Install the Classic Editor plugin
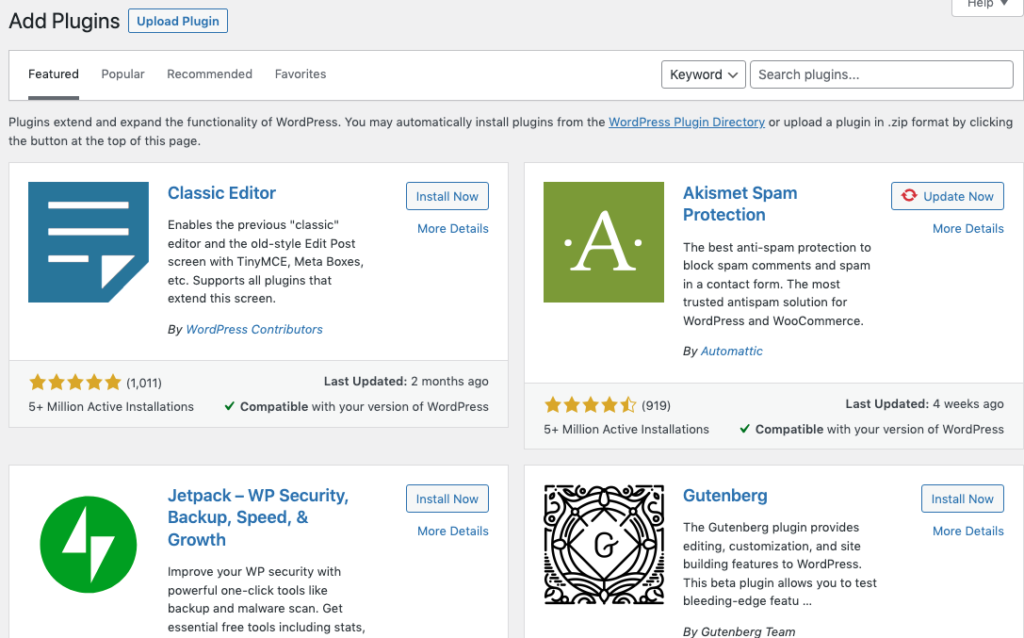1024x638 pixels. pyautogui.click(x=447, y=196)
